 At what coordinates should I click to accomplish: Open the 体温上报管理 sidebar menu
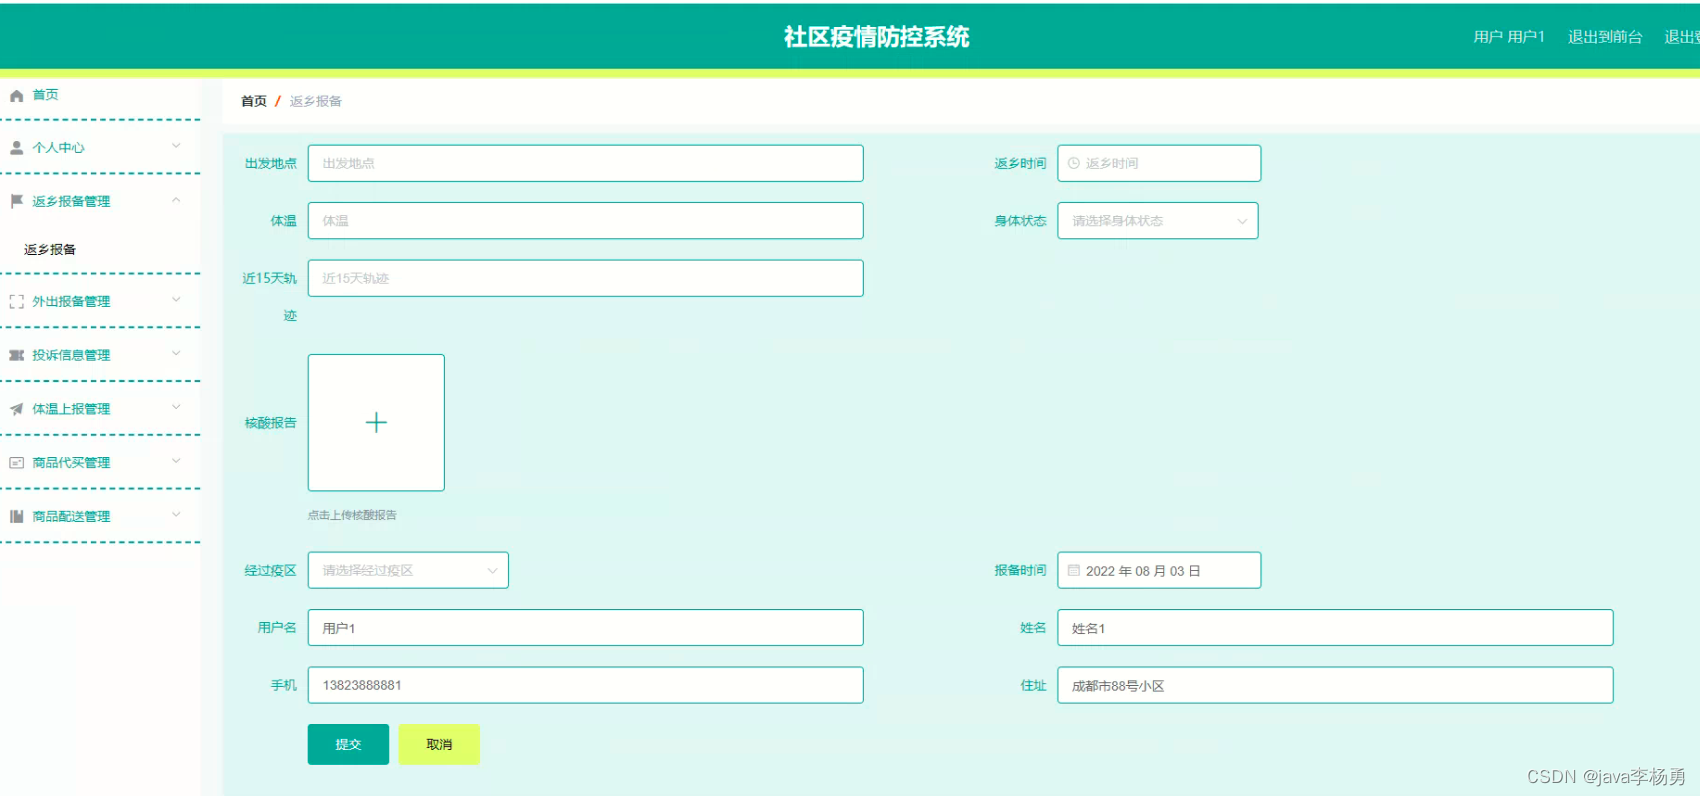click(x=100, y=409)
